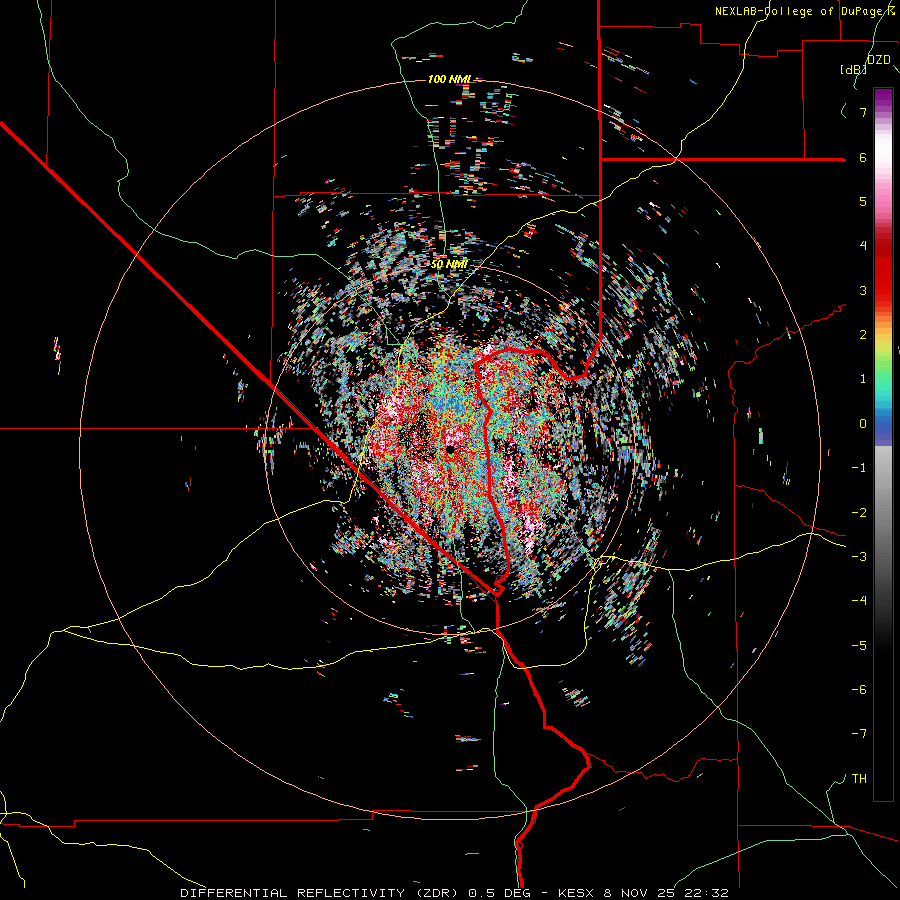Click the -2 dB scale value
Viewport: 900px width, 900px height.
(x=859, y=513)
